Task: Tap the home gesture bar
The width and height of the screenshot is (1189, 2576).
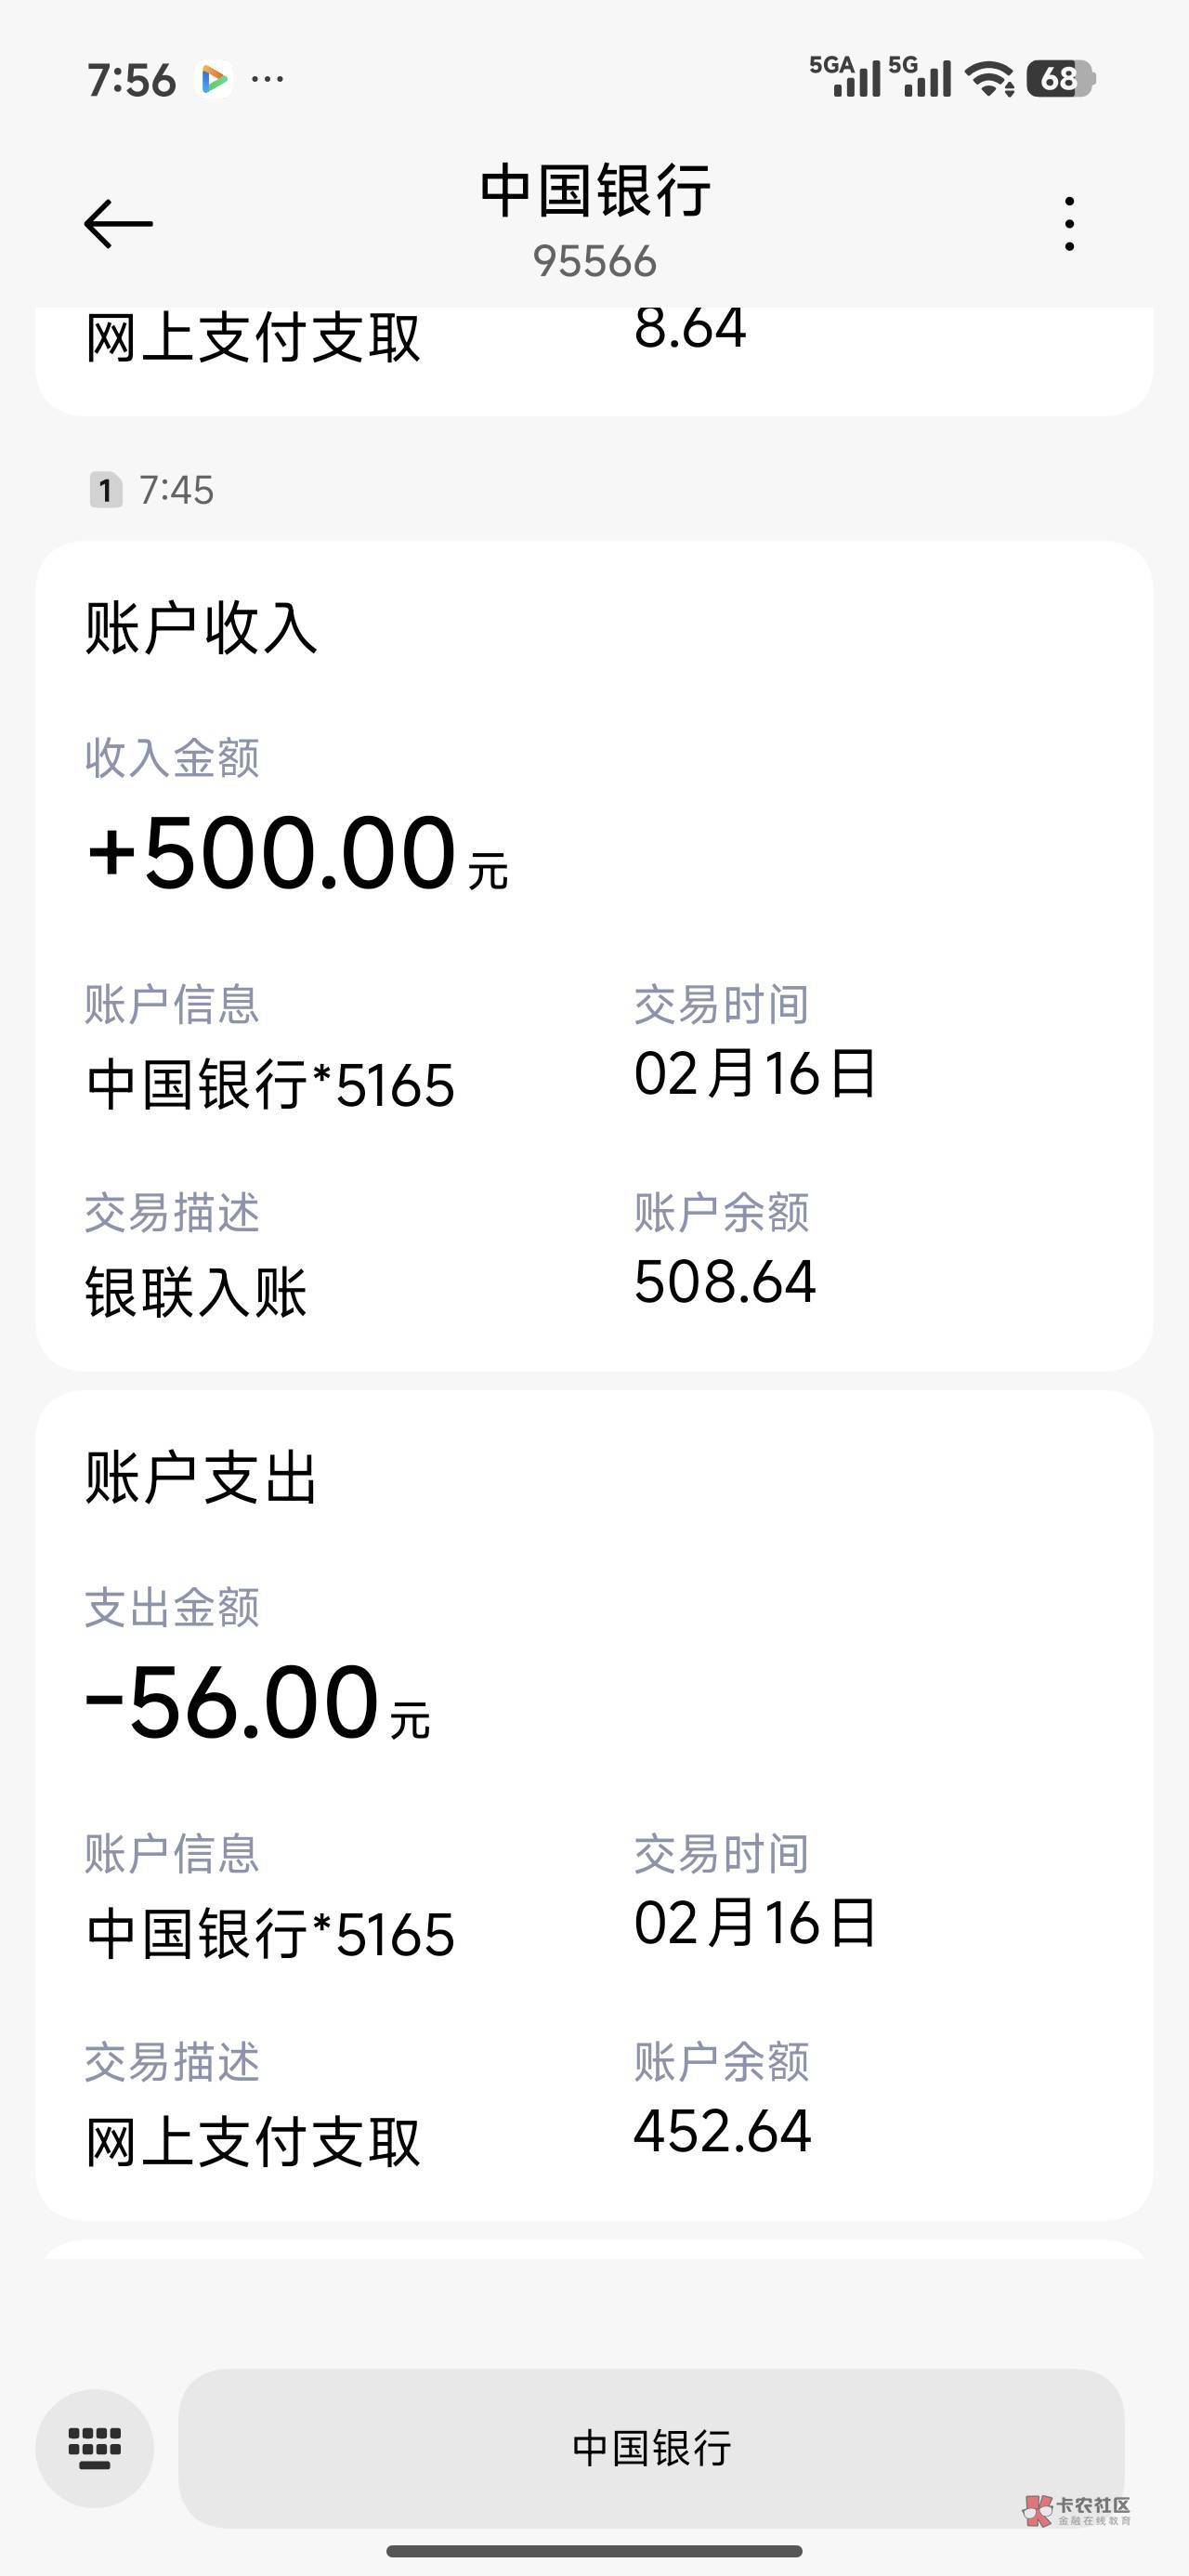Action: click(594, 2551)
